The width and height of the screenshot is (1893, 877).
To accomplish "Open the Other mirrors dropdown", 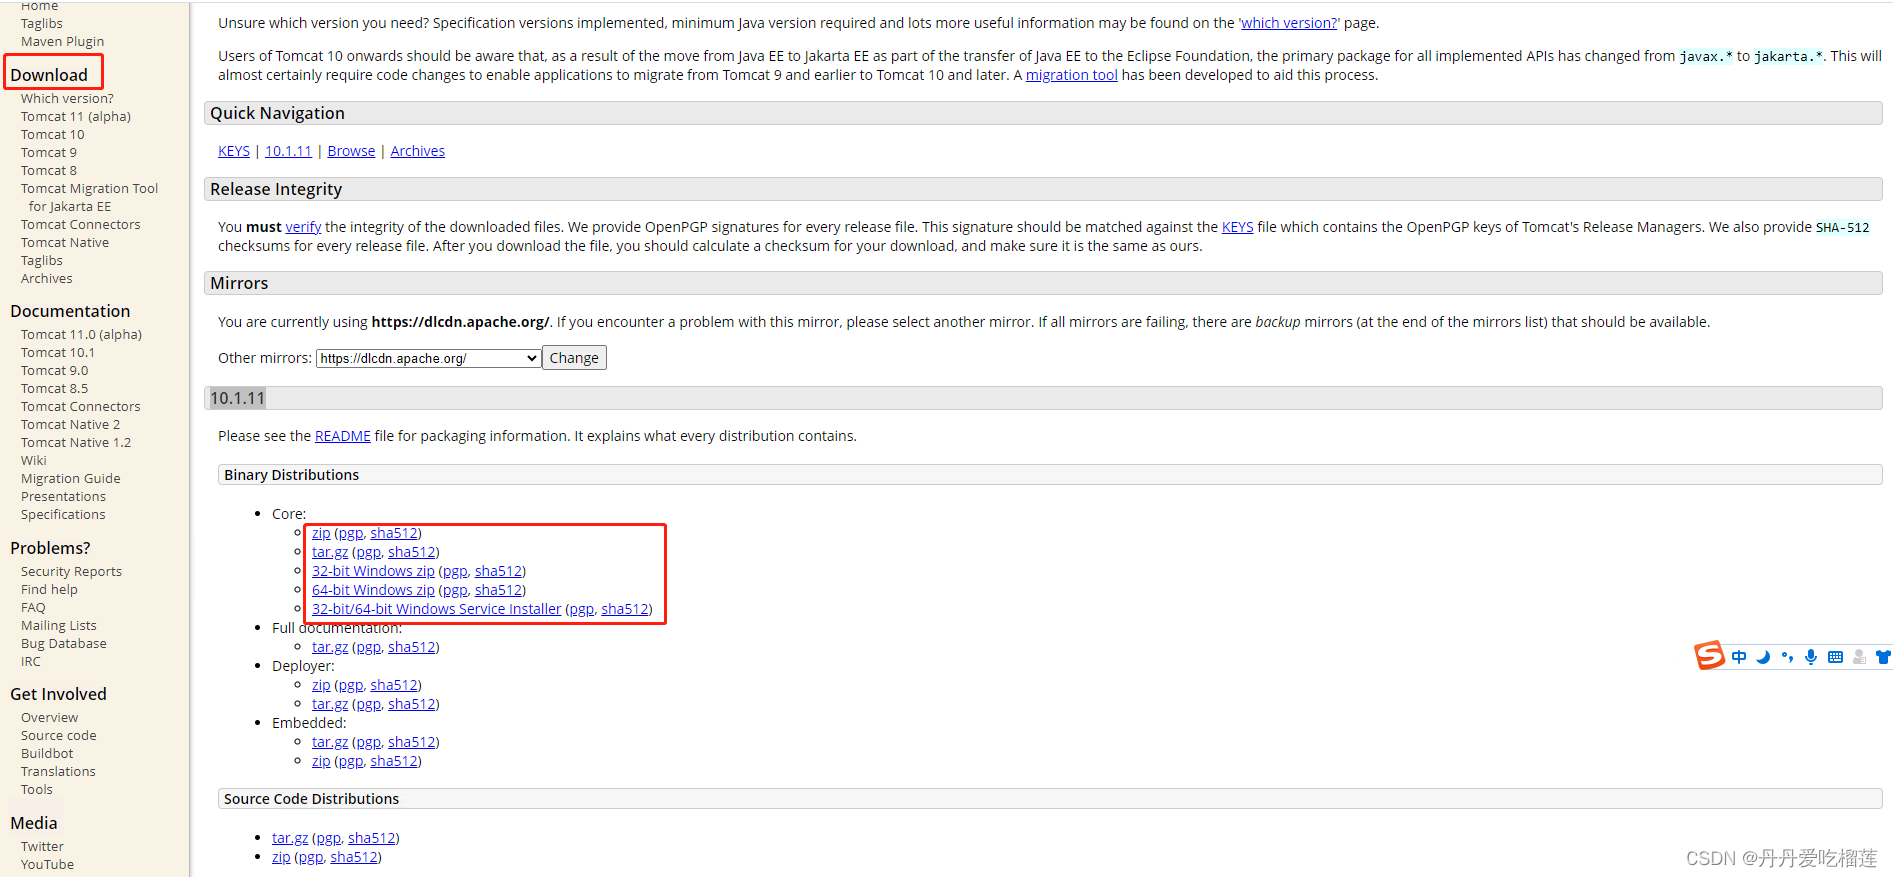I will pos(429,358).
